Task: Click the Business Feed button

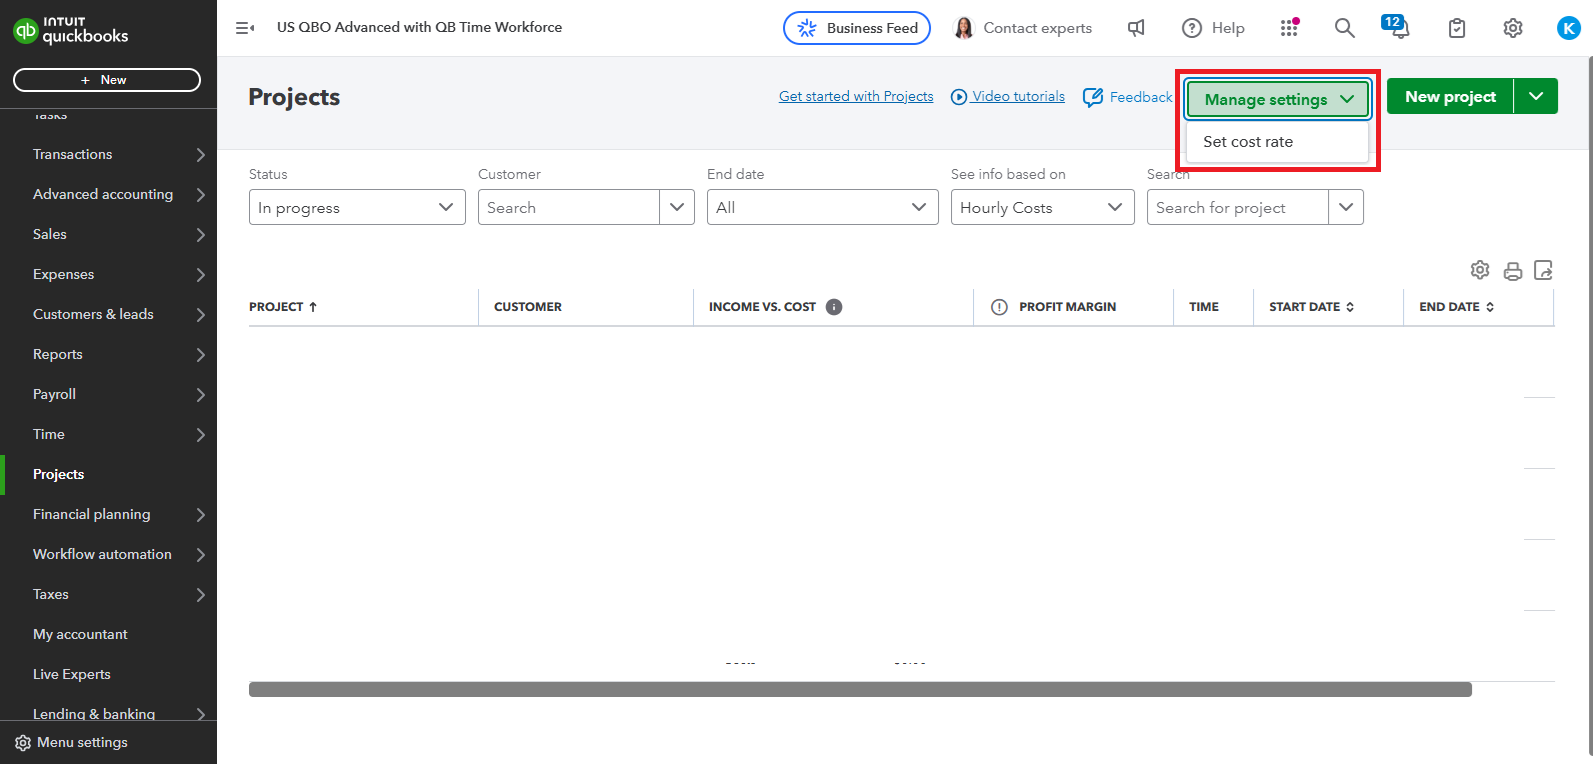Action: click(x=857, y=28)
